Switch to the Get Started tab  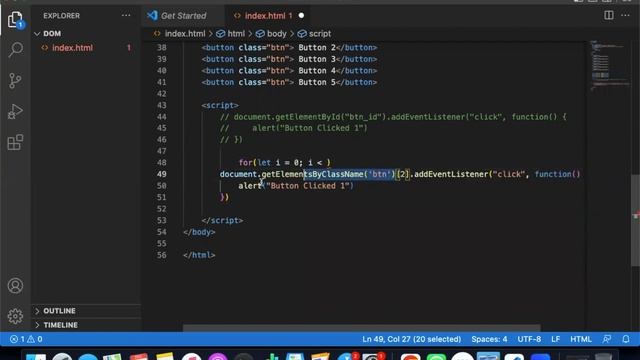[183, 16]
